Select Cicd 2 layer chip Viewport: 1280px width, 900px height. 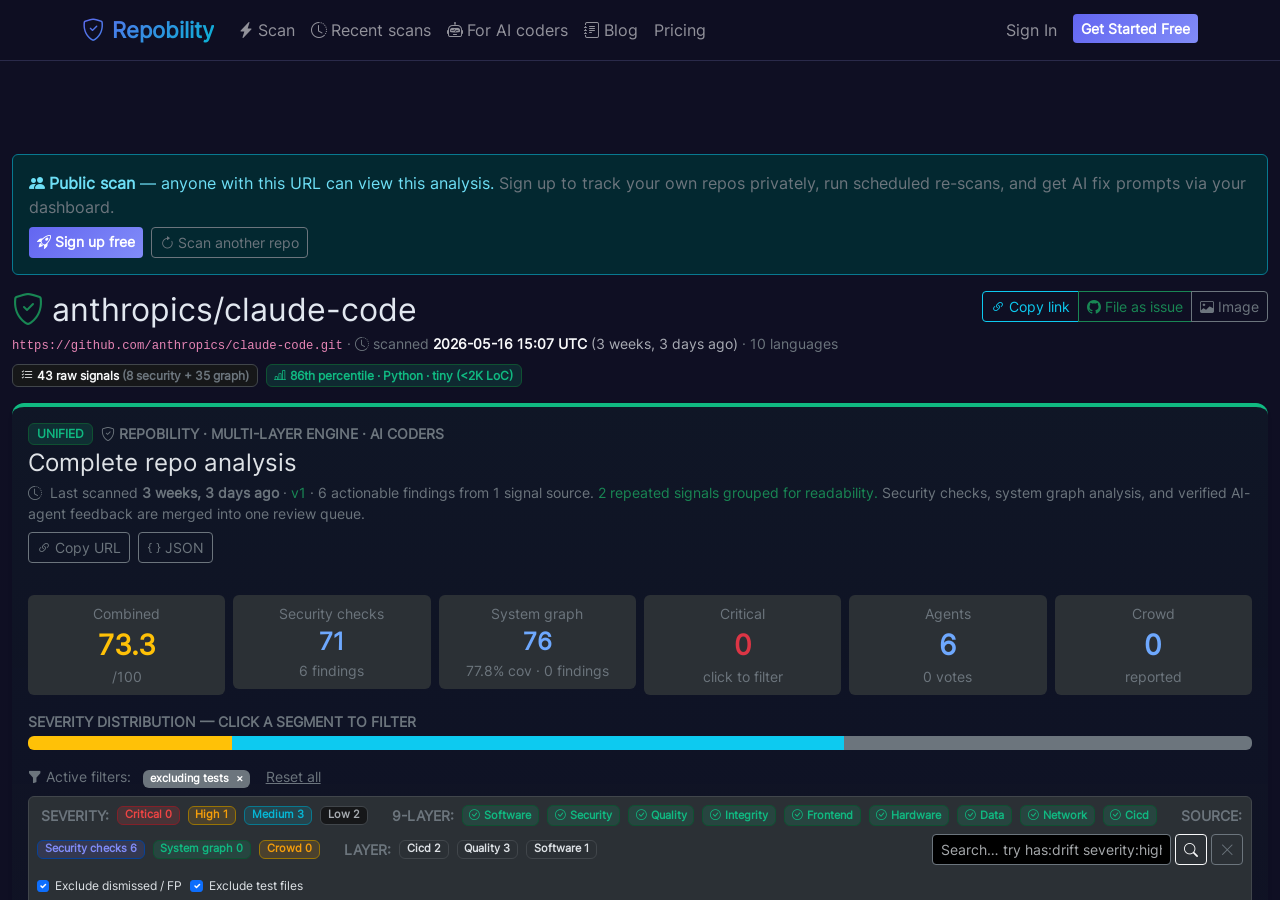424,849
